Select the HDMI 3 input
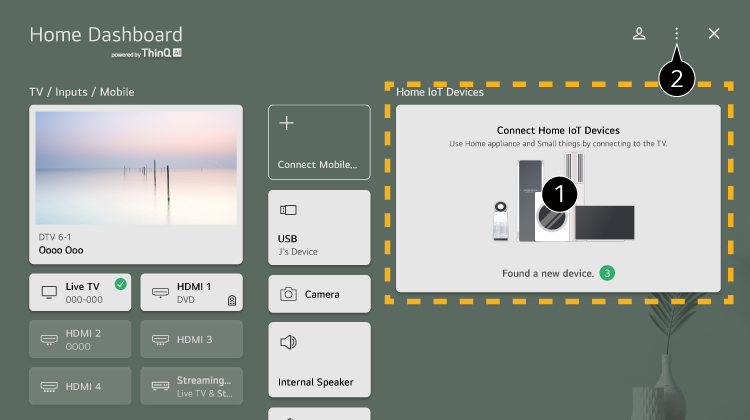The width and height of the screenshot is (750, 420). point(191,339)
